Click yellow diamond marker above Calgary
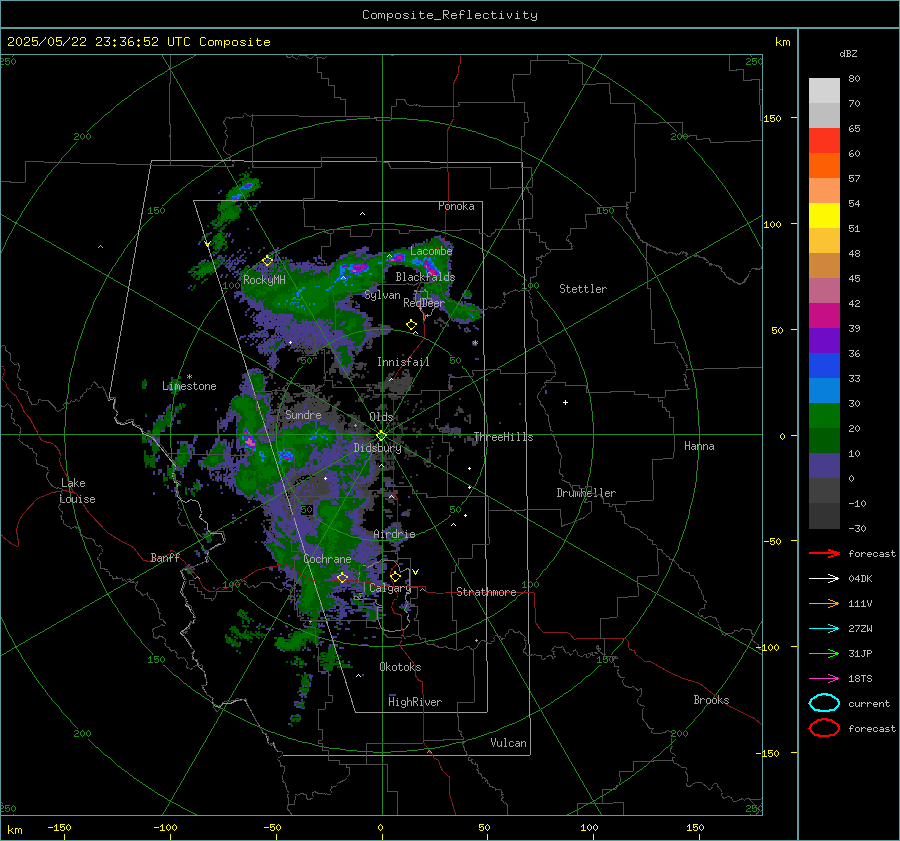This screenshot has height=841, width=900. [x=395, y=576]
